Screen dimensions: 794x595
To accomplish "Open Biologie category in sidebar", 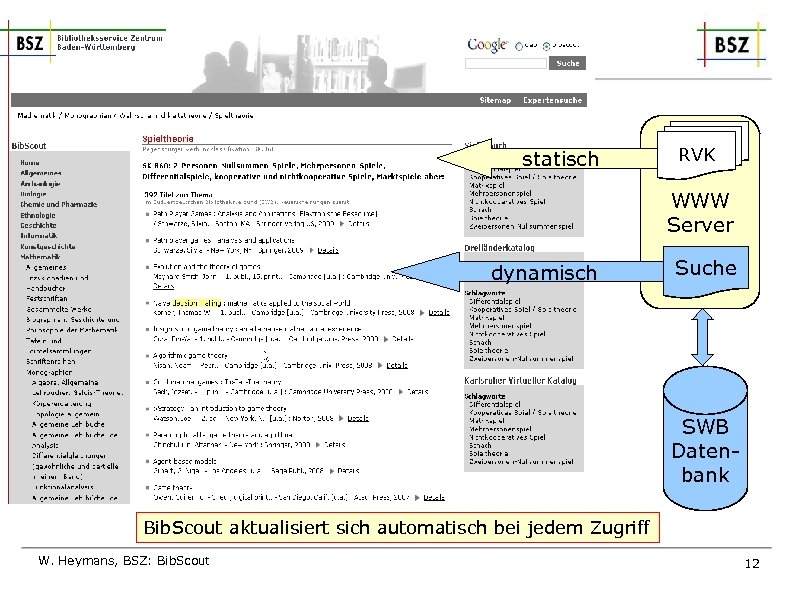I will 33,194.
